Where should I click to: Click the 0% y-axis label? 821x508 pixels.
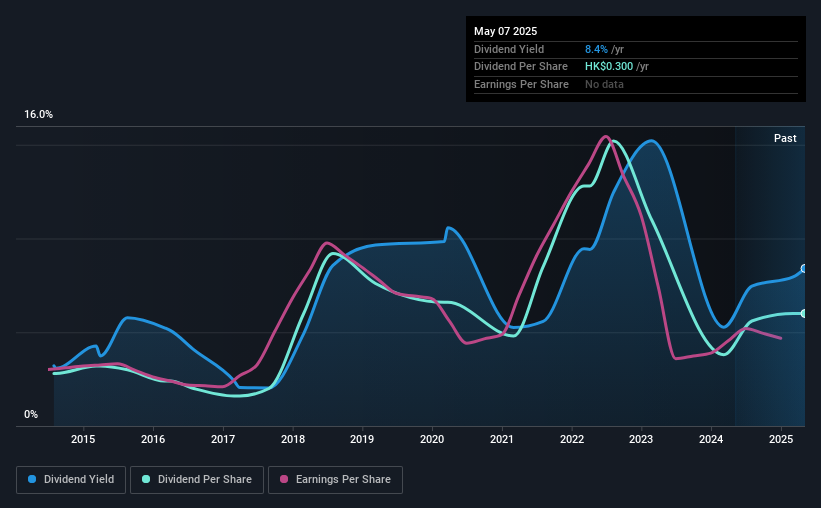point(31,415)
